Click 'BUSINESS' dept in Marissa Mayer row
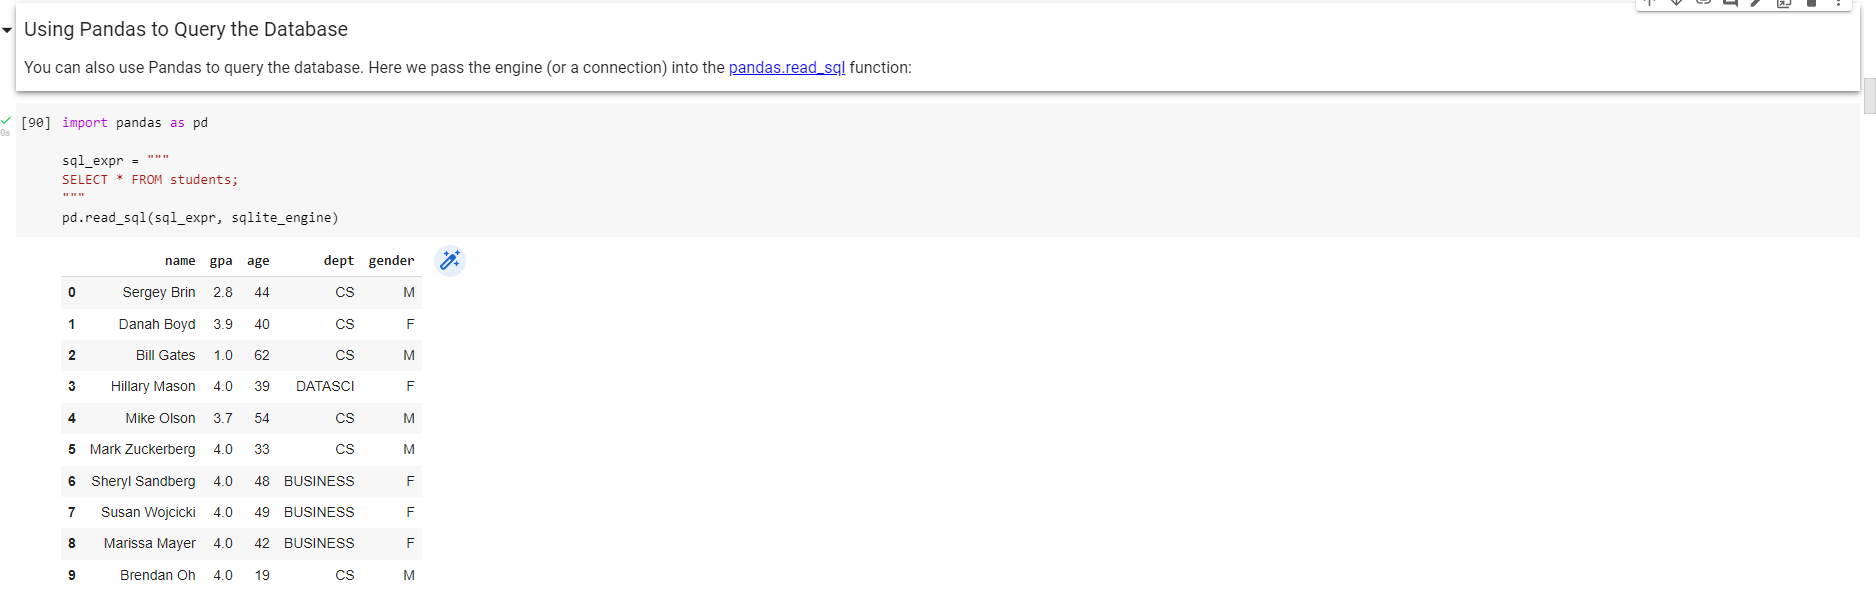This screenshot has height=608, width=1876. coord(319,543)
